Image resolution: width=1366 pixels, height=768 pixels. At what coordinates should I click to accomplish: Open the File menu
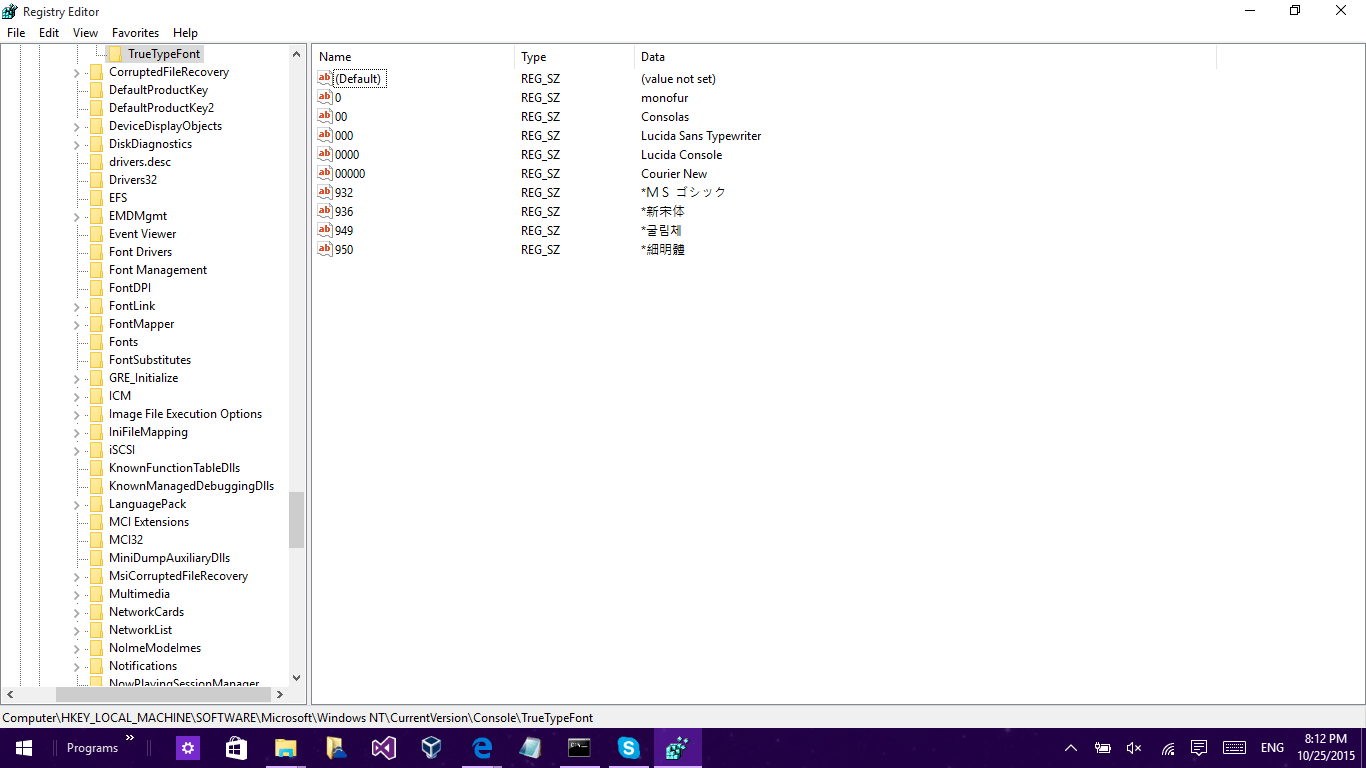tap(16, 33)
